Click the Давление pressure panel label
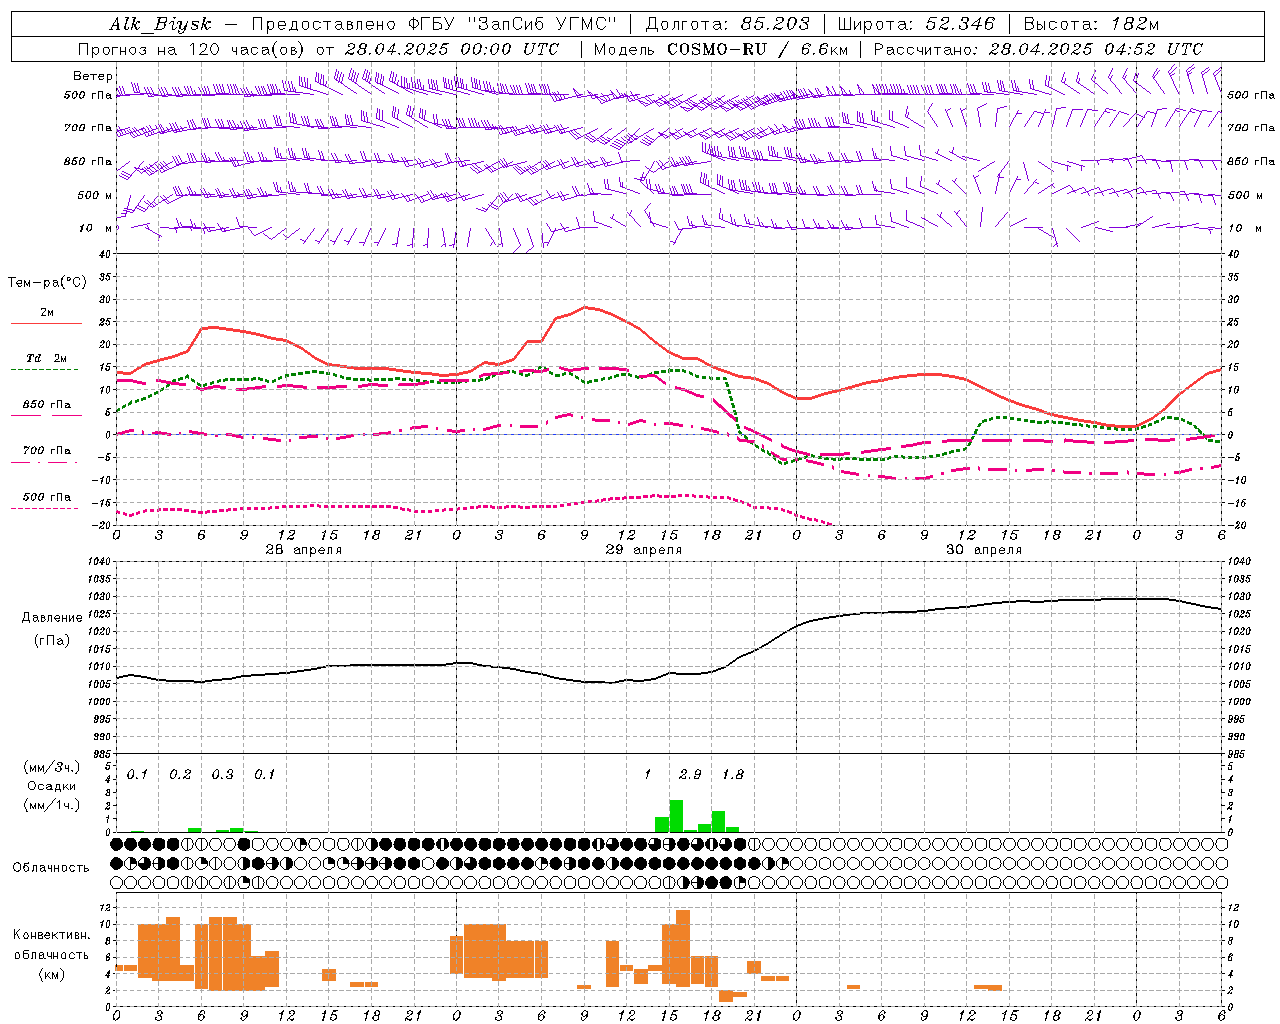Viewport: 1280px width, 1024px height. pyautogui.click(x=52, y=618)
